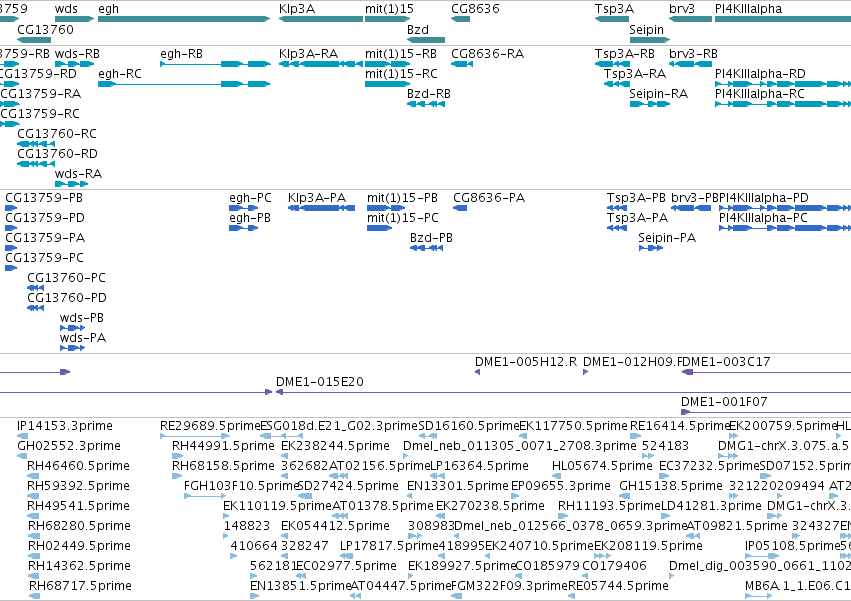This screenshot has height=601, width=851.
Task: Select protein wds-PB
Action: tap(81, 318)
